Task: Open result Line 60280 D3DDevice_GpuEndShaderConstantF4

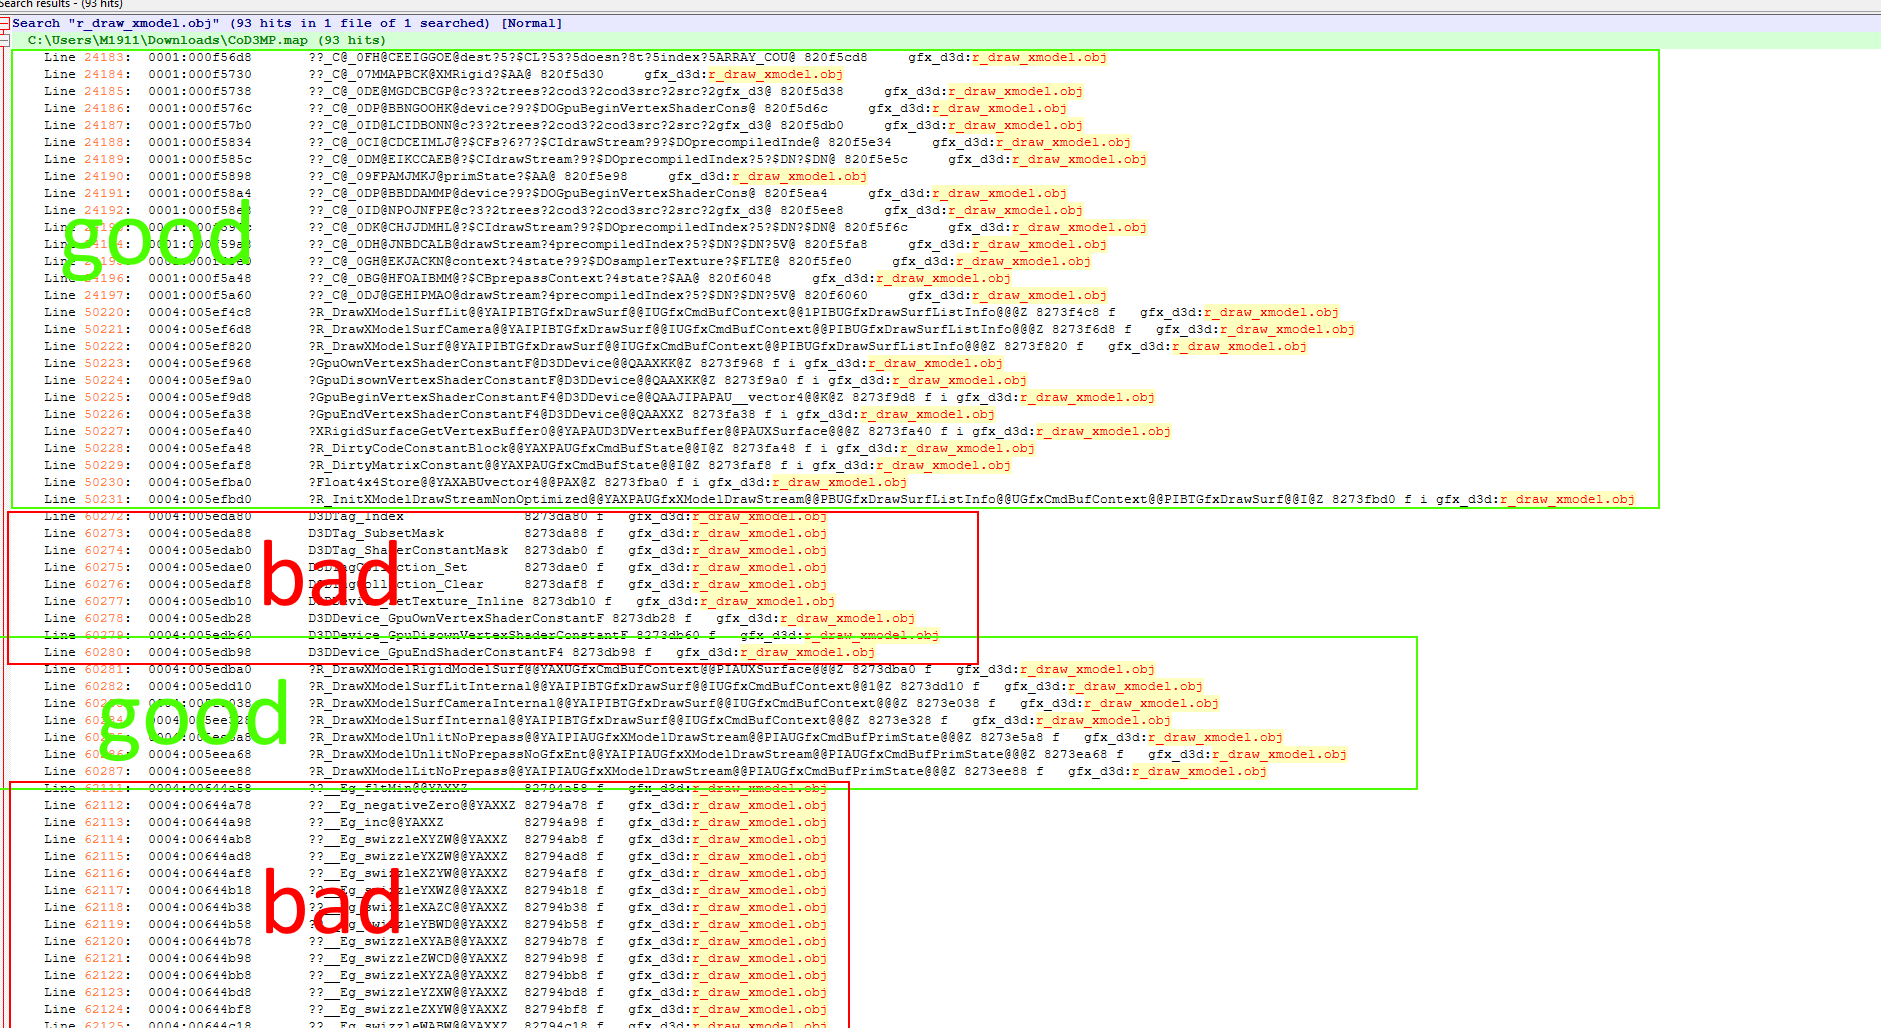Action: (459, 652)
